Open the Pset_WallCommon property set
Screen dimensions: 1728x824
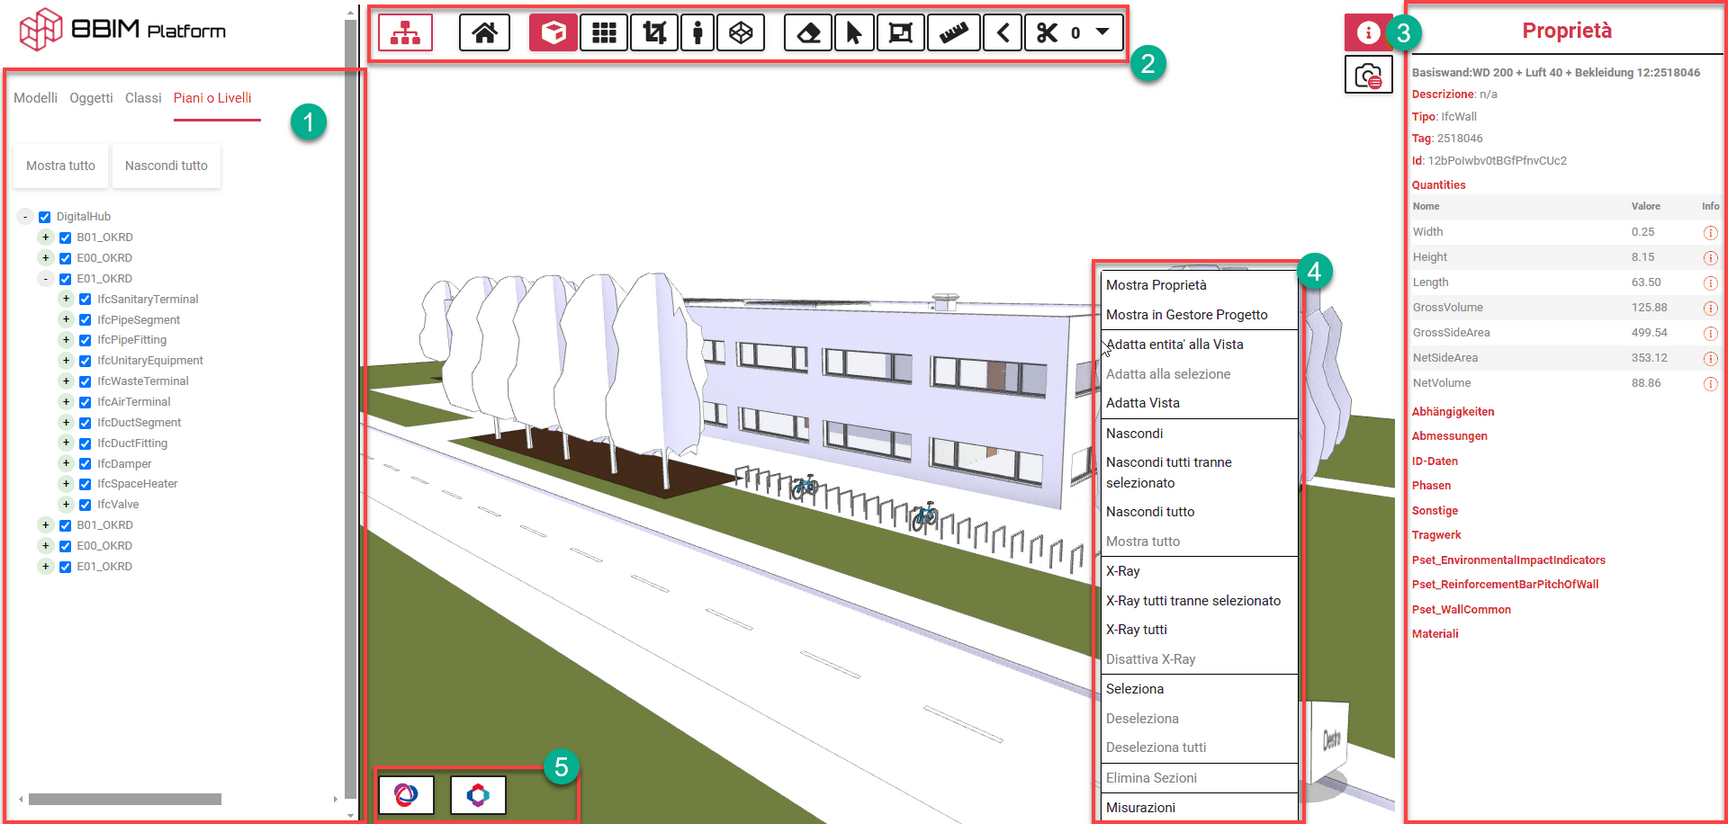point(1461,609)
